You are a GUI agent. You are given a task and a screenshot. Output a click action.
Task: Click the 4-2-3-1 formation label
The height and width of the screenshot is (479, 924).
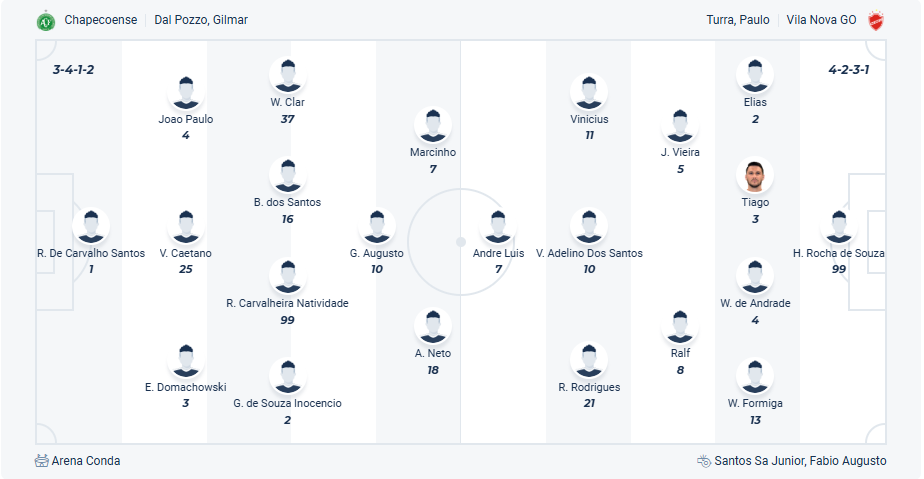coord(849,70)
